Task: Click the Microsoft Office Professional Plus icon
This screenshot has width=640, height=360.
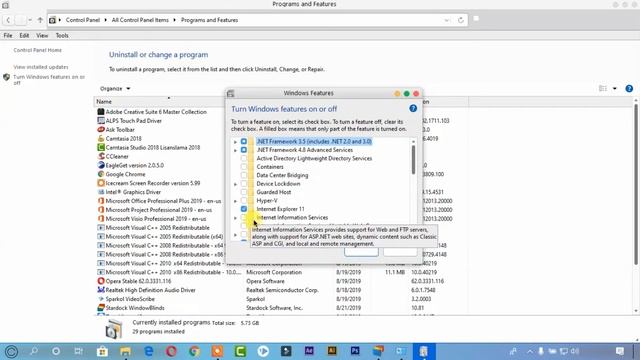Action: 101,201
